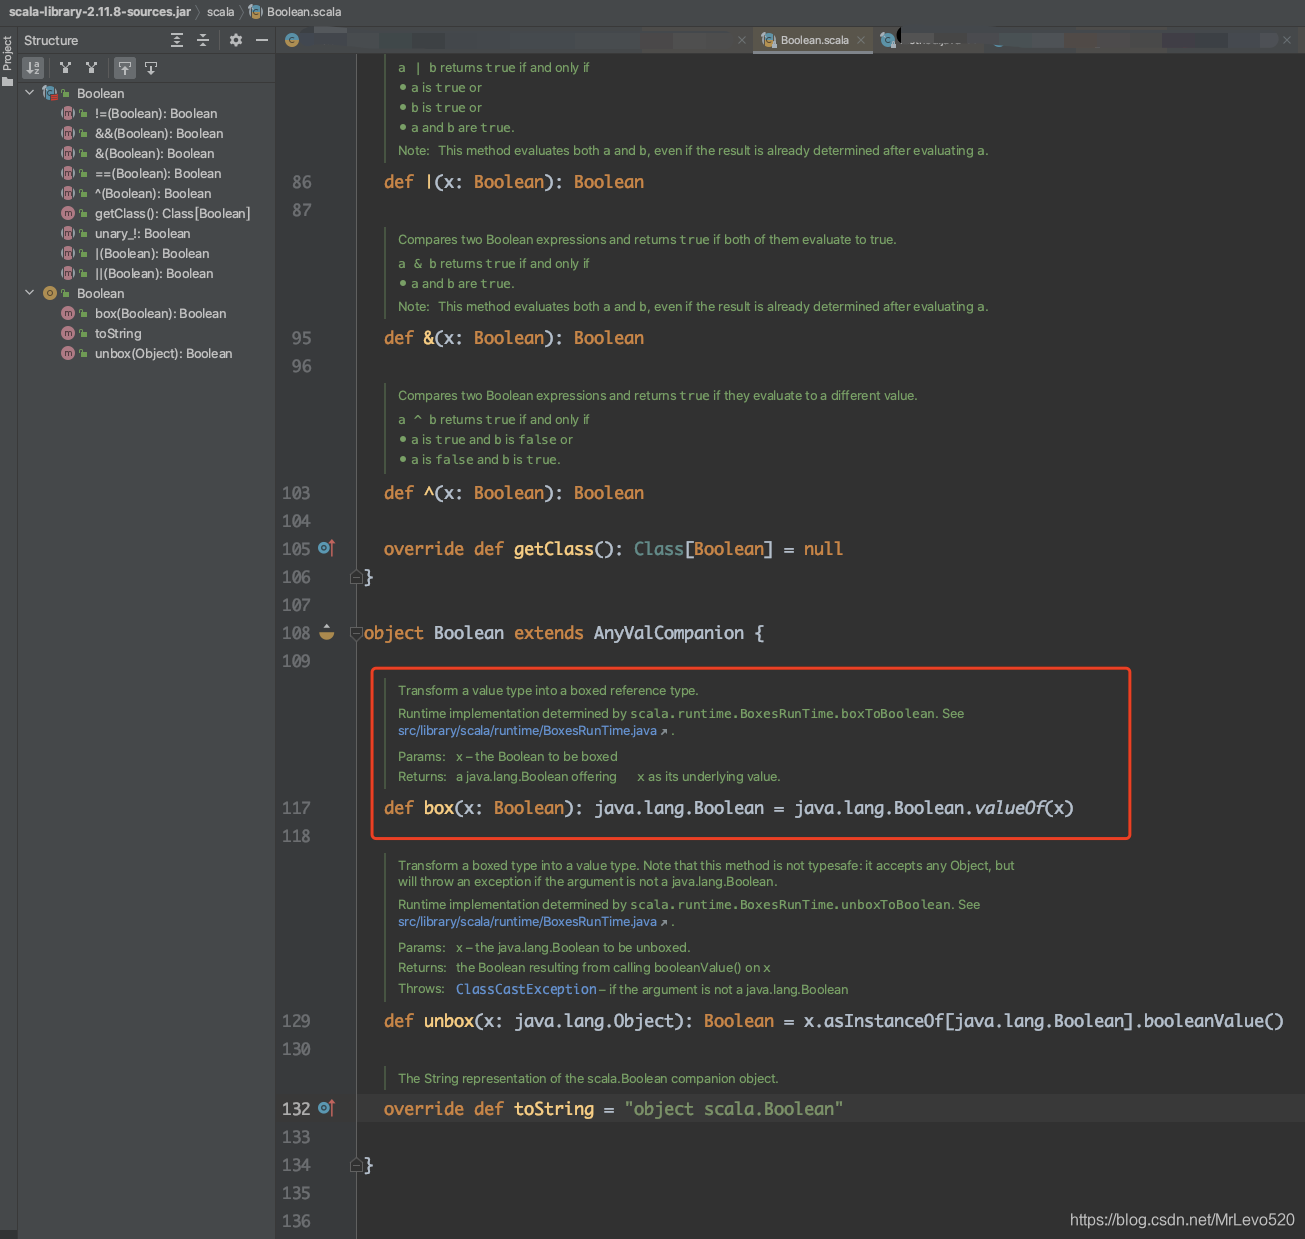Image resolution: width=1305 pixels, height=1239 pixels.
Task: Click override gutter icon at line 132
Action: (x=326, y=1108)
